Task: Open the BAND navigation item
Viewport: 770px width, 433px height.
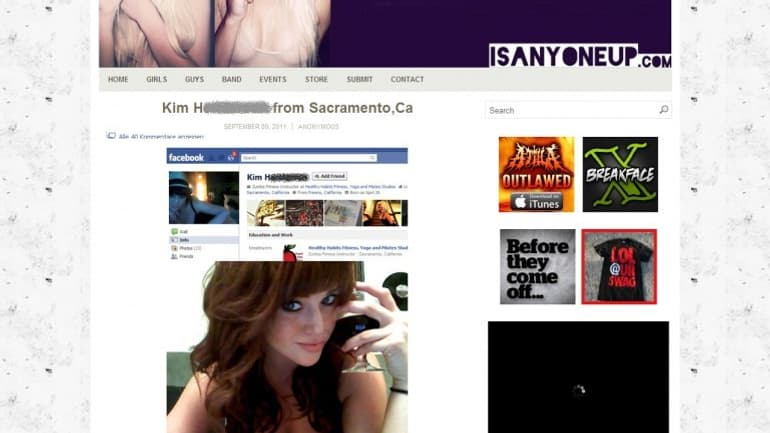Action: coord(231,79)
